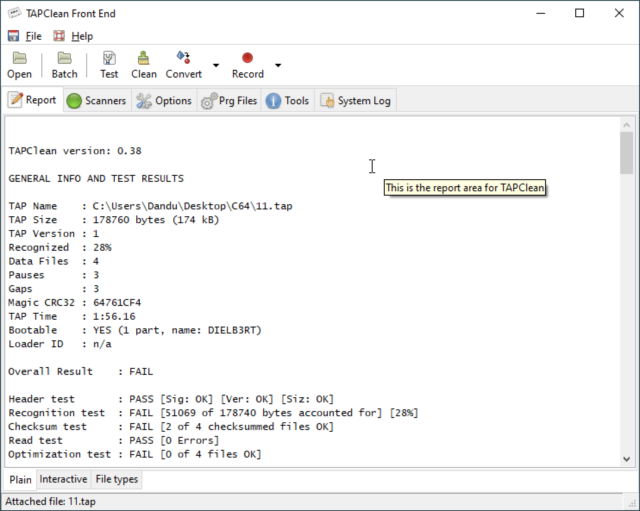Click 'Loader ID : n/a' line

[60, 344]
